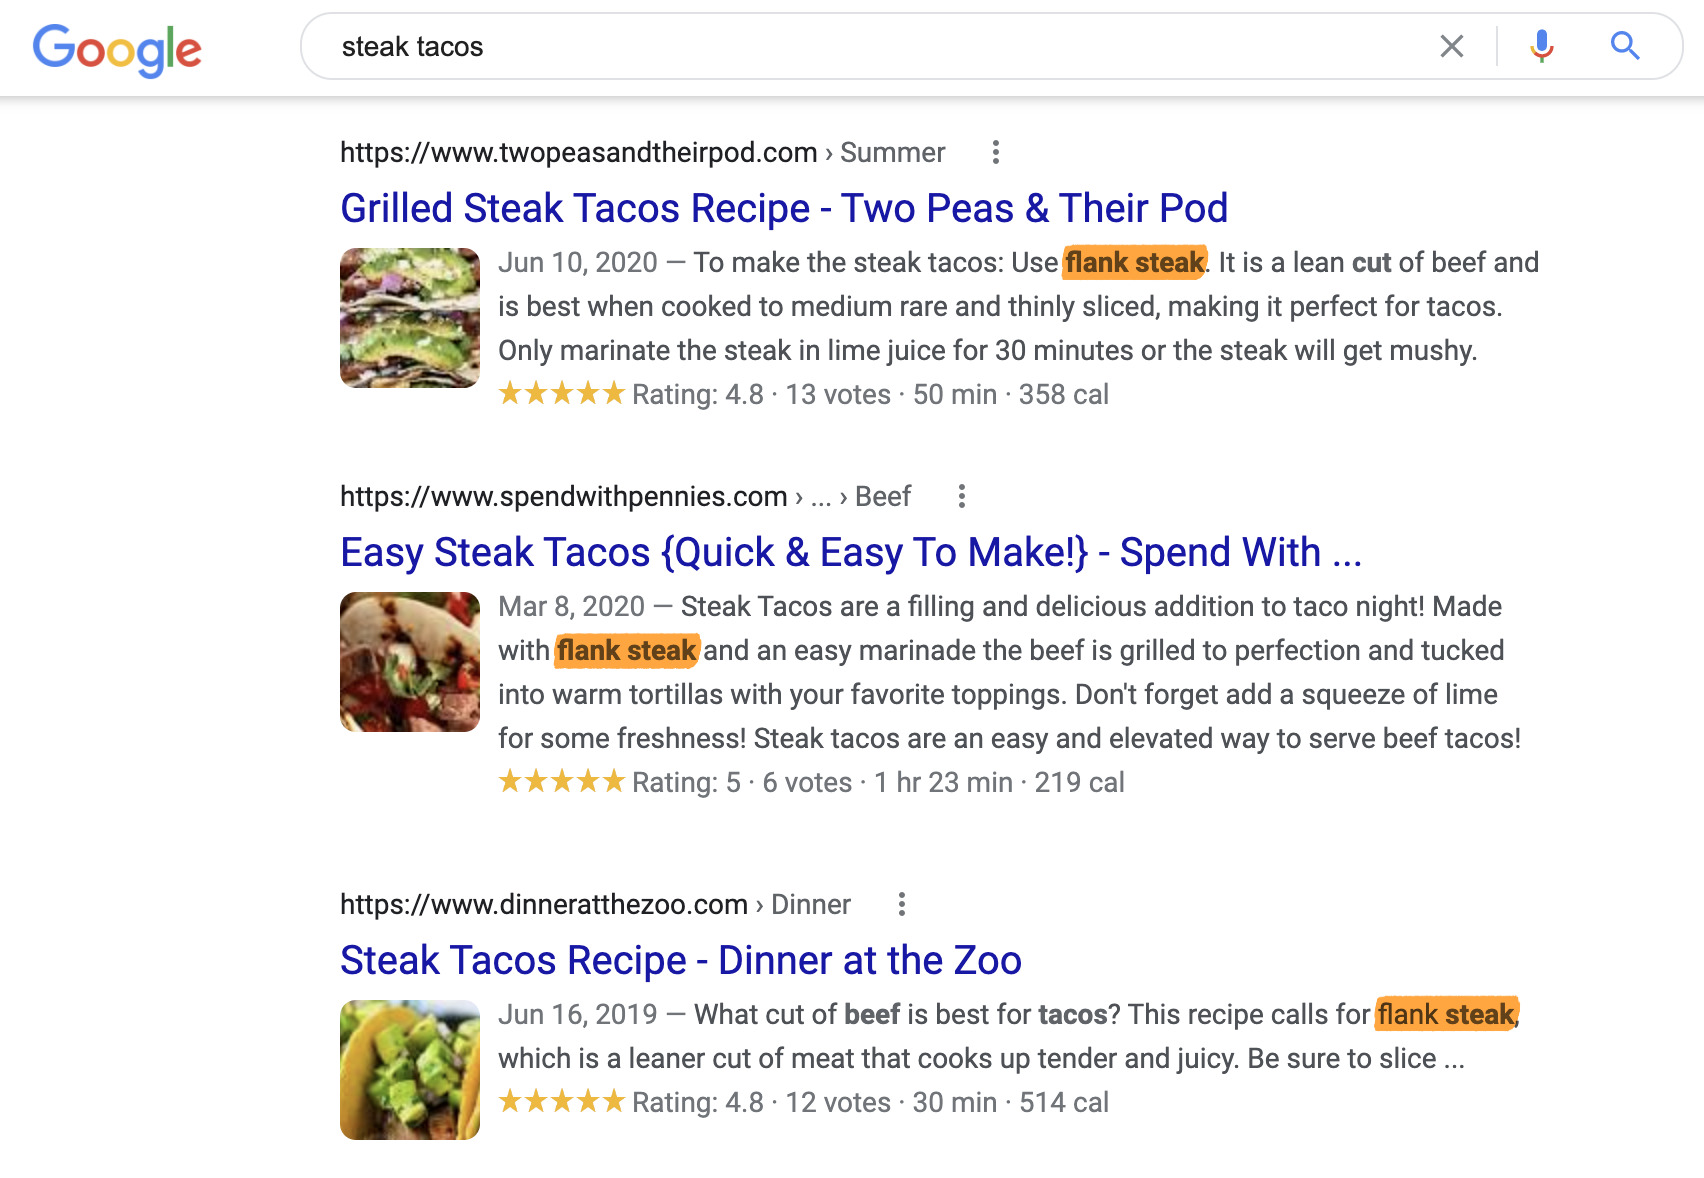
Task: Click the Dinner at the Zoo thumbnail
Action: click(410, 1070)
